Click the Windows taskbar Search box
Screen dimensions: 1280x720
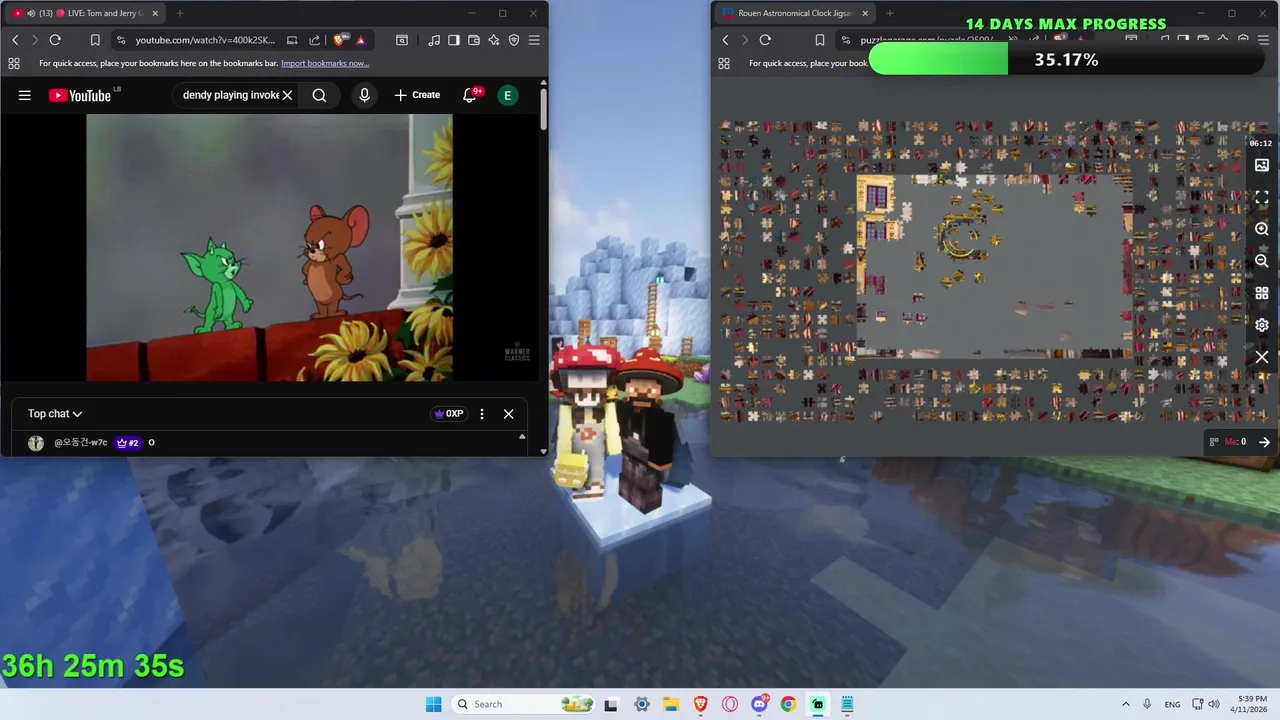524,704
